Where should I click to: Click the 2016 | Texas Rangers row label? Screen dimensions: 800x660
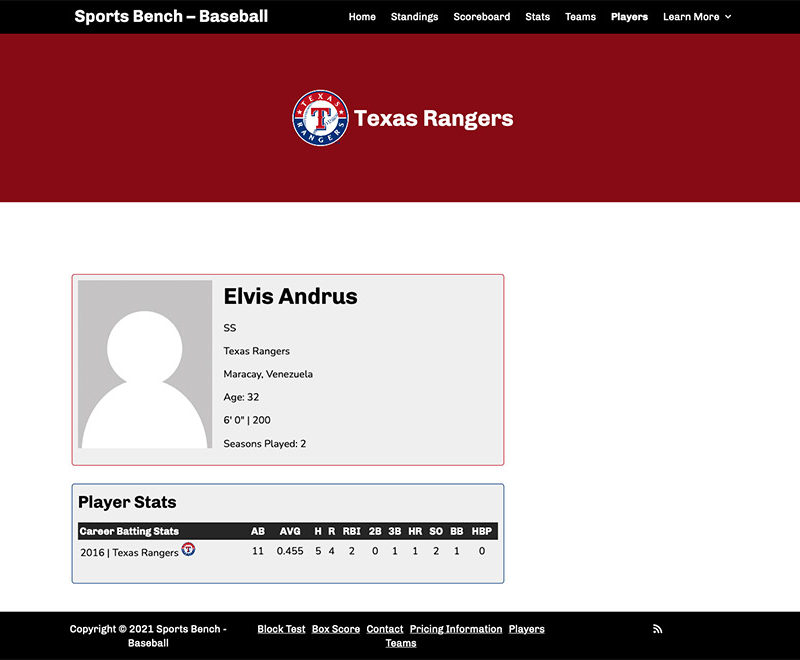pos(129,552)
